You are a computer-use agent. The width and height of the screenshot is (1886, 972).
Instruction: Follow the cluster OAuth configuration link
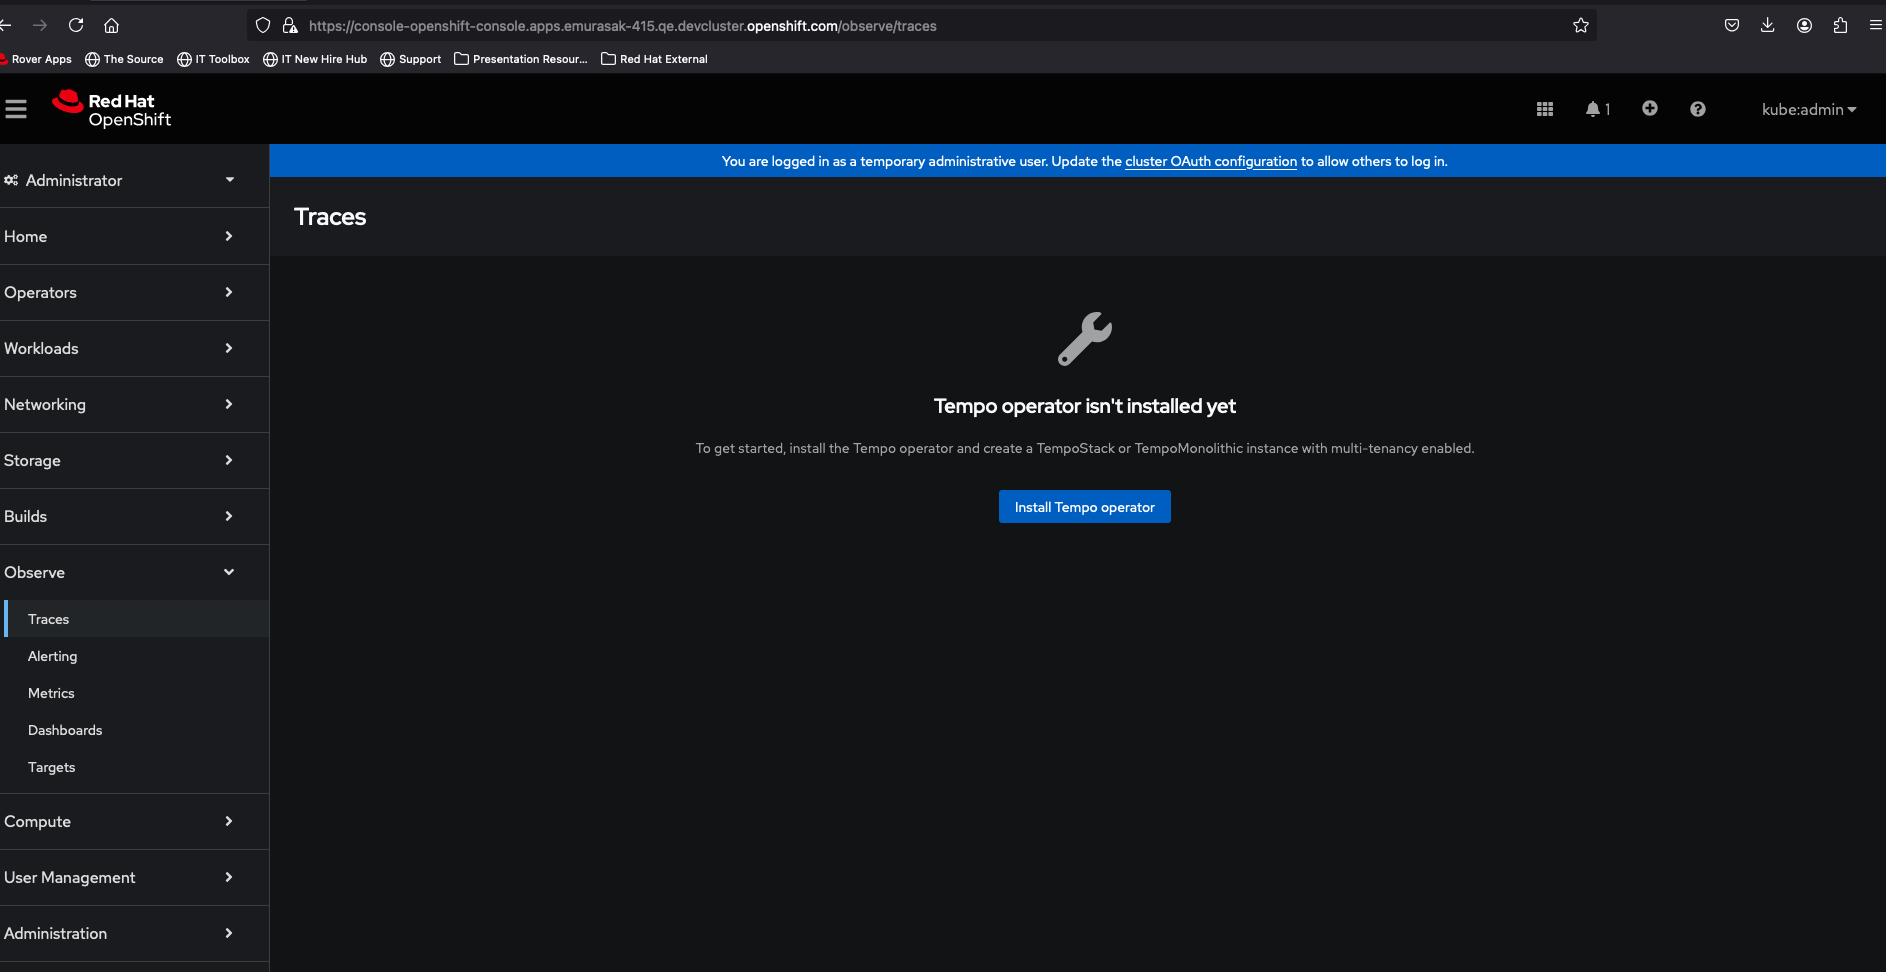coord(1211,161)
